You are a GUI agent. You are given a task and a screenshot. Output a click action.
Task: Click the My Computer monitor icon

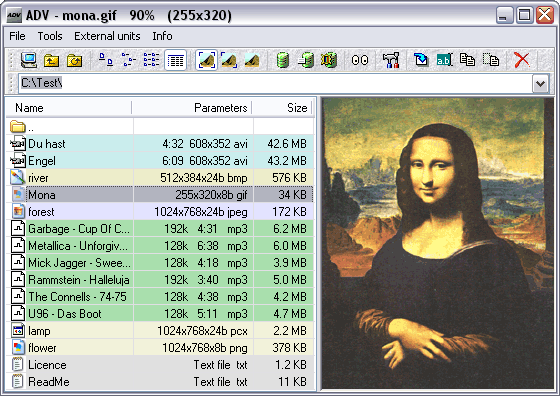pos(29,60)
